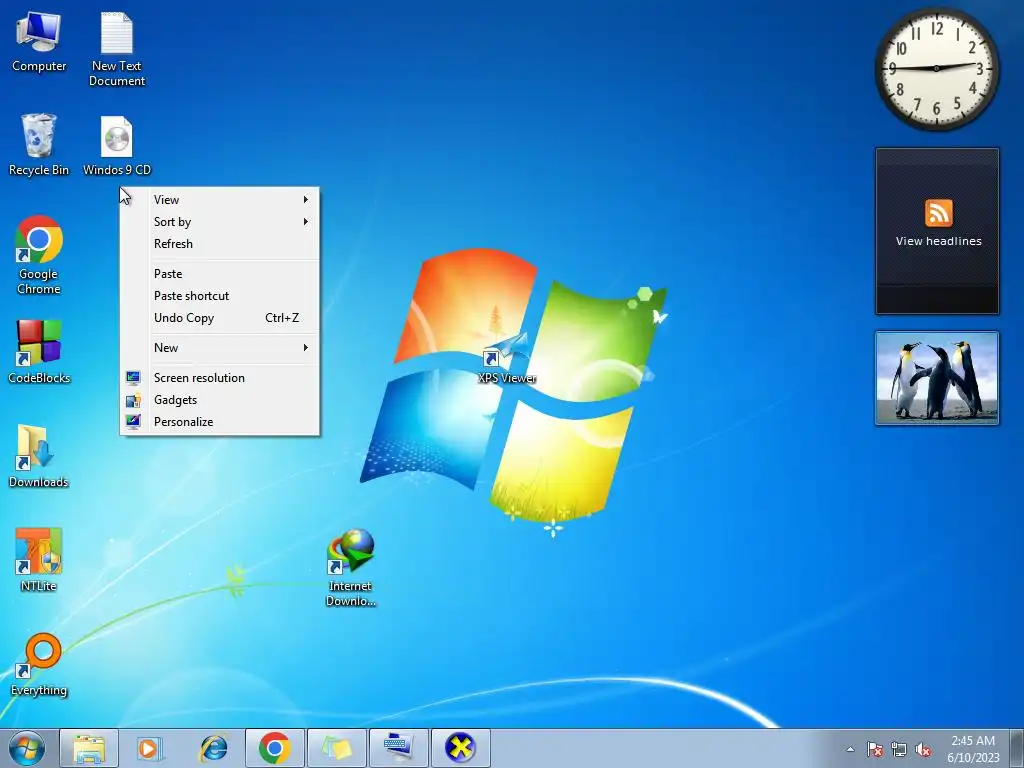This screenshot has width=1024, height=768.
Task: Open Google Chrome from the taskbar
Action: (x=275, y=748)
